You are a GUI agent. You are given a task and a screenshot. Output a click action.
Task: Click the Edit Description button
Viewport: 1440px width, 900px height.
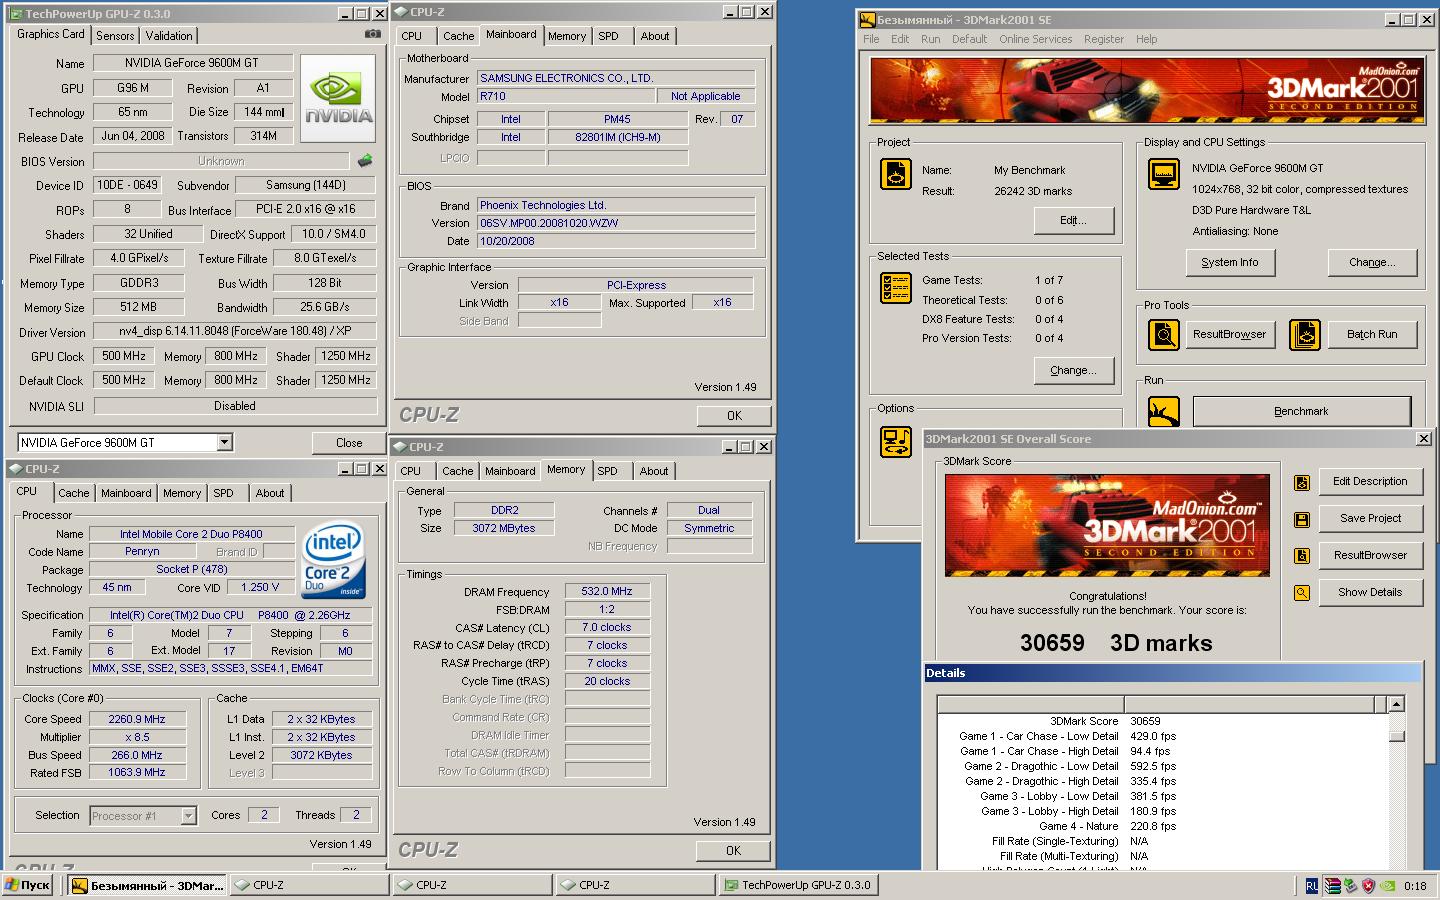click(1370, 482)
